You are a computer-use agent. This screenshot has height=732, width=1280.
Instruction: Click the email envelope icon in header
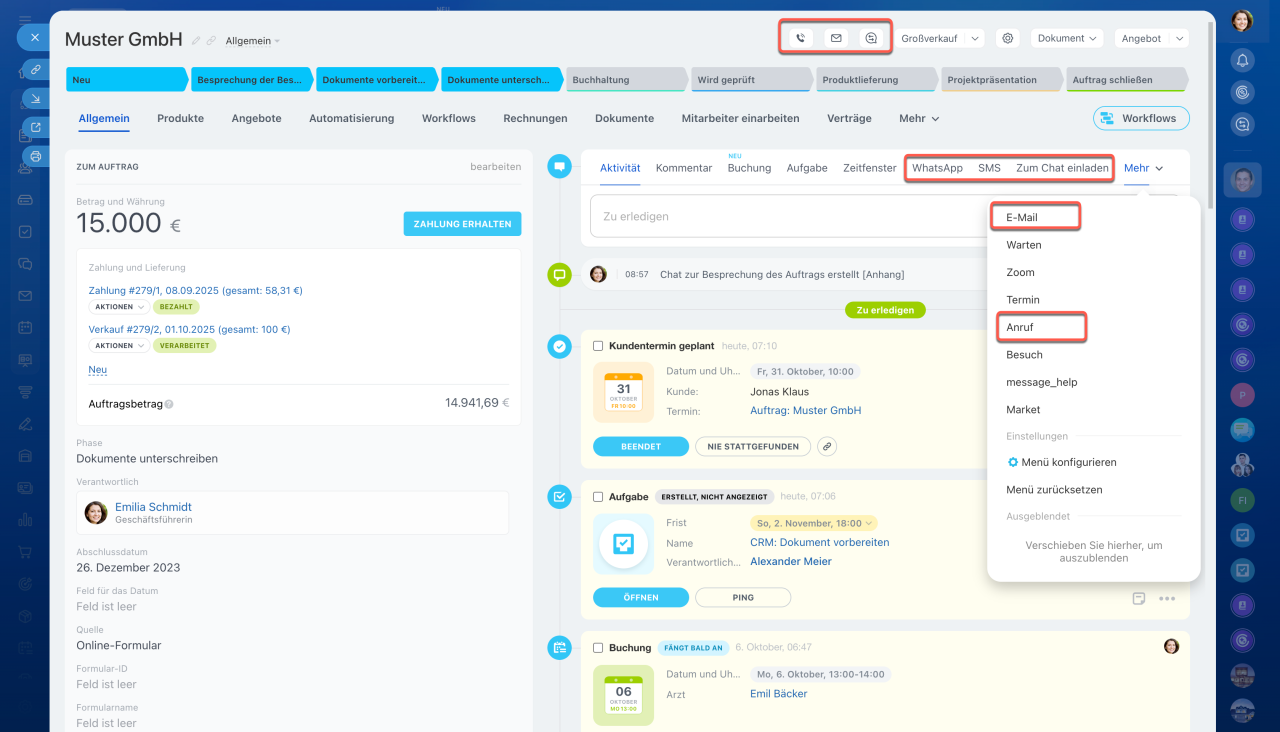[836, 38]
